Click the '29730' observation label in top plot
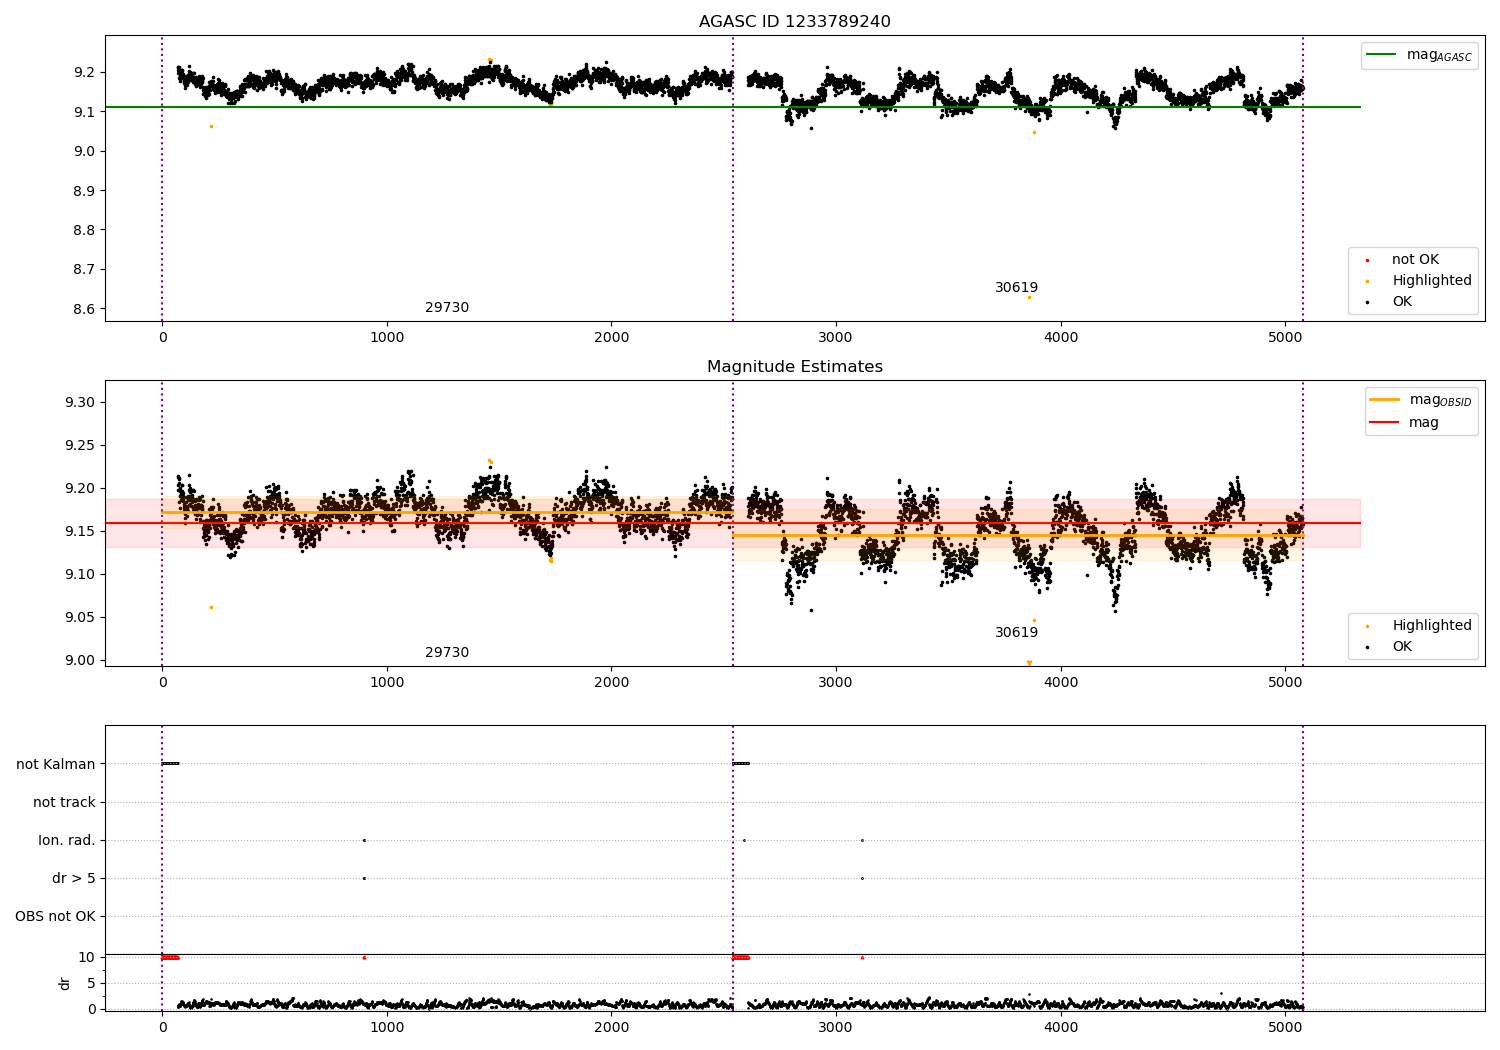The width and height of the screenshot is (1500, 1050). (x=447, y=308)
